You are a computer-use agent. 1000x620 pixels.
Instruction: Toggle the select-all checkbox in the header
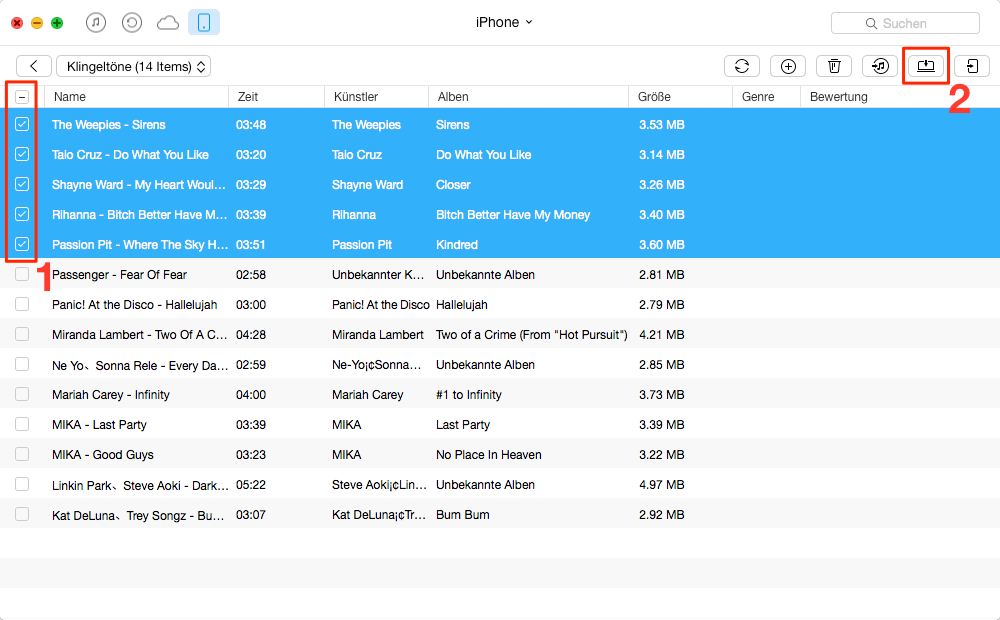pos(22,97)
